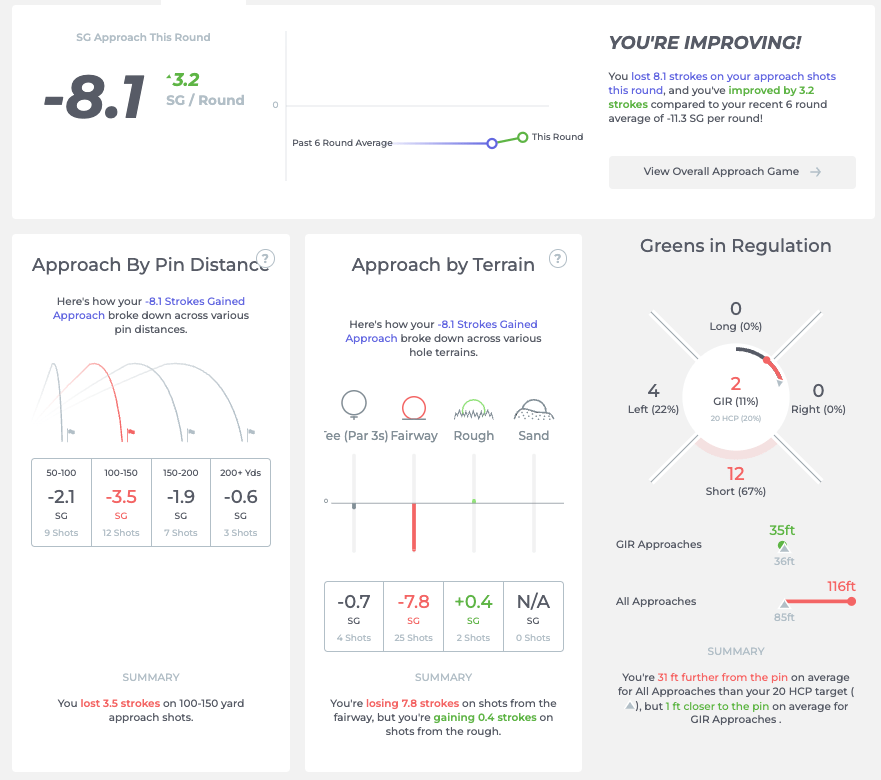This screenshot has width=881, height=780.
Task: Click the All Approaches 116ft slider handle
Action: [x=852, y=601]
